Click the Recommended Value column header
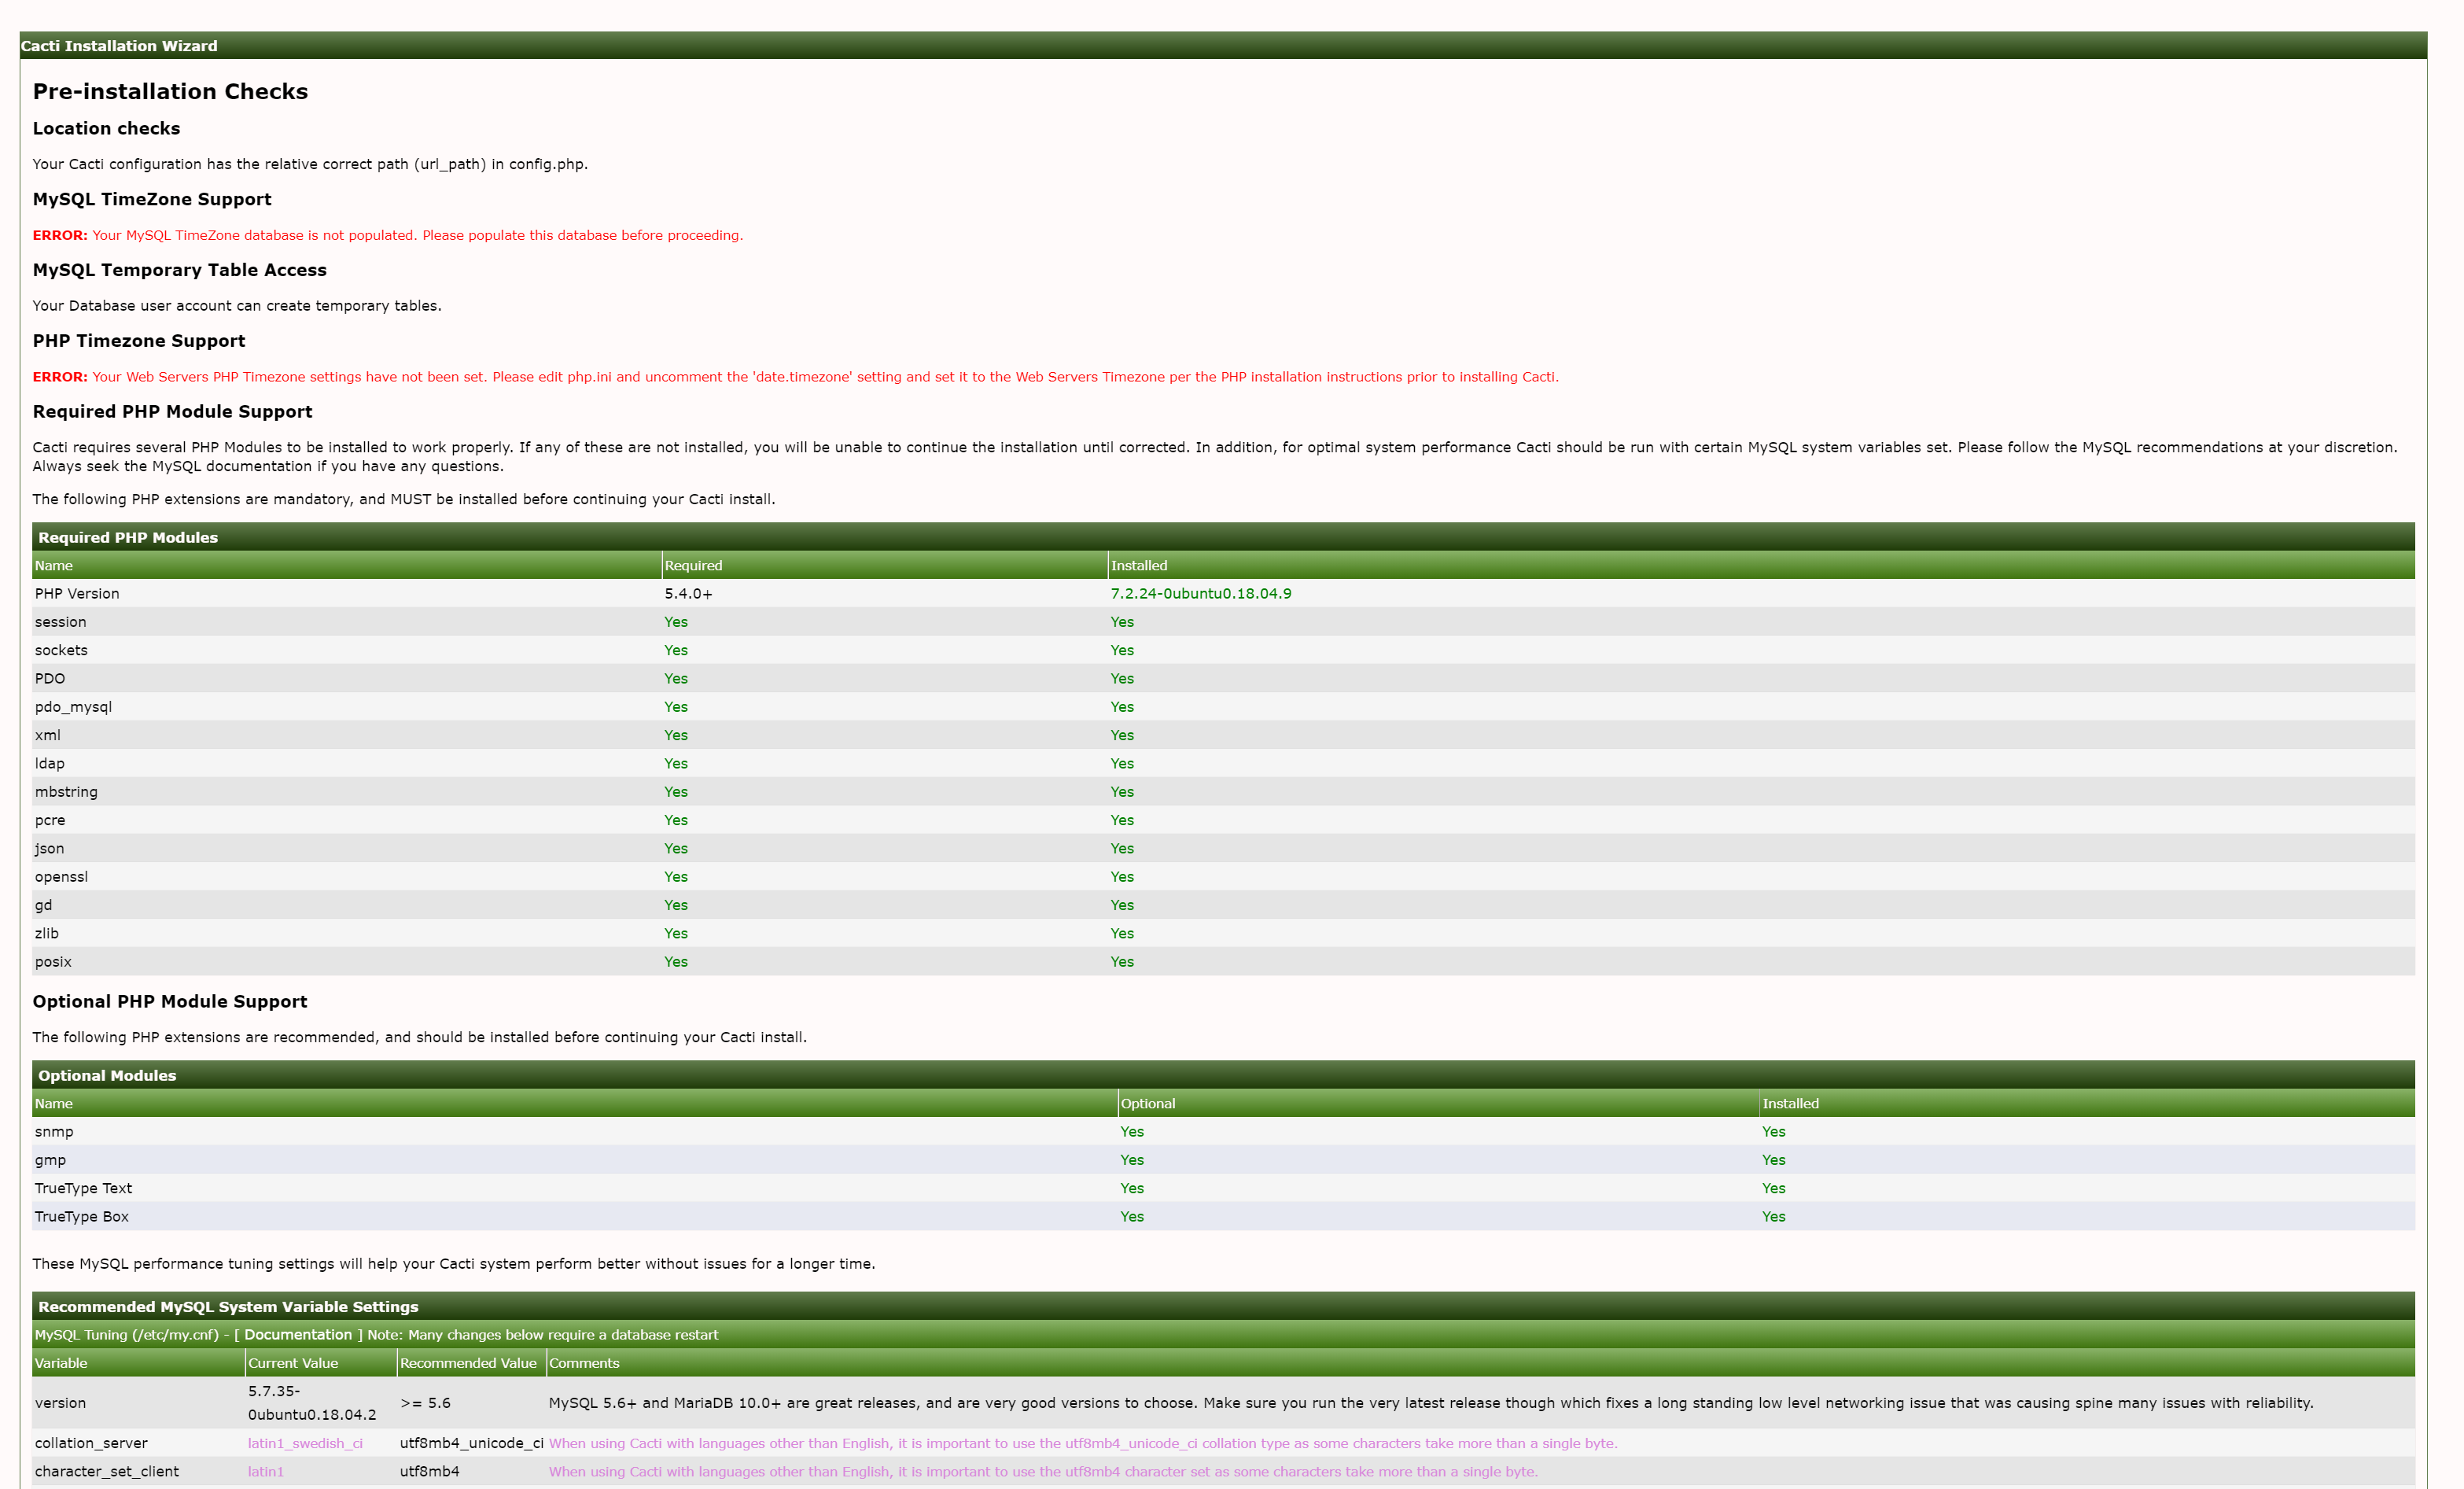Screen dimensions: 2464x1489 pos(468,1363)
